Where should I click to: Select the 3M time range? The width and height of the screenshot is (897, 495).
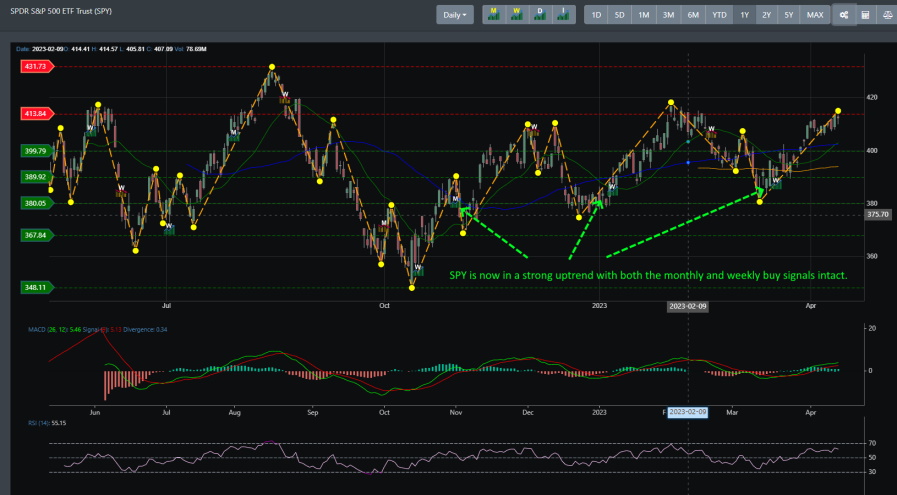(x=668, y=15)
